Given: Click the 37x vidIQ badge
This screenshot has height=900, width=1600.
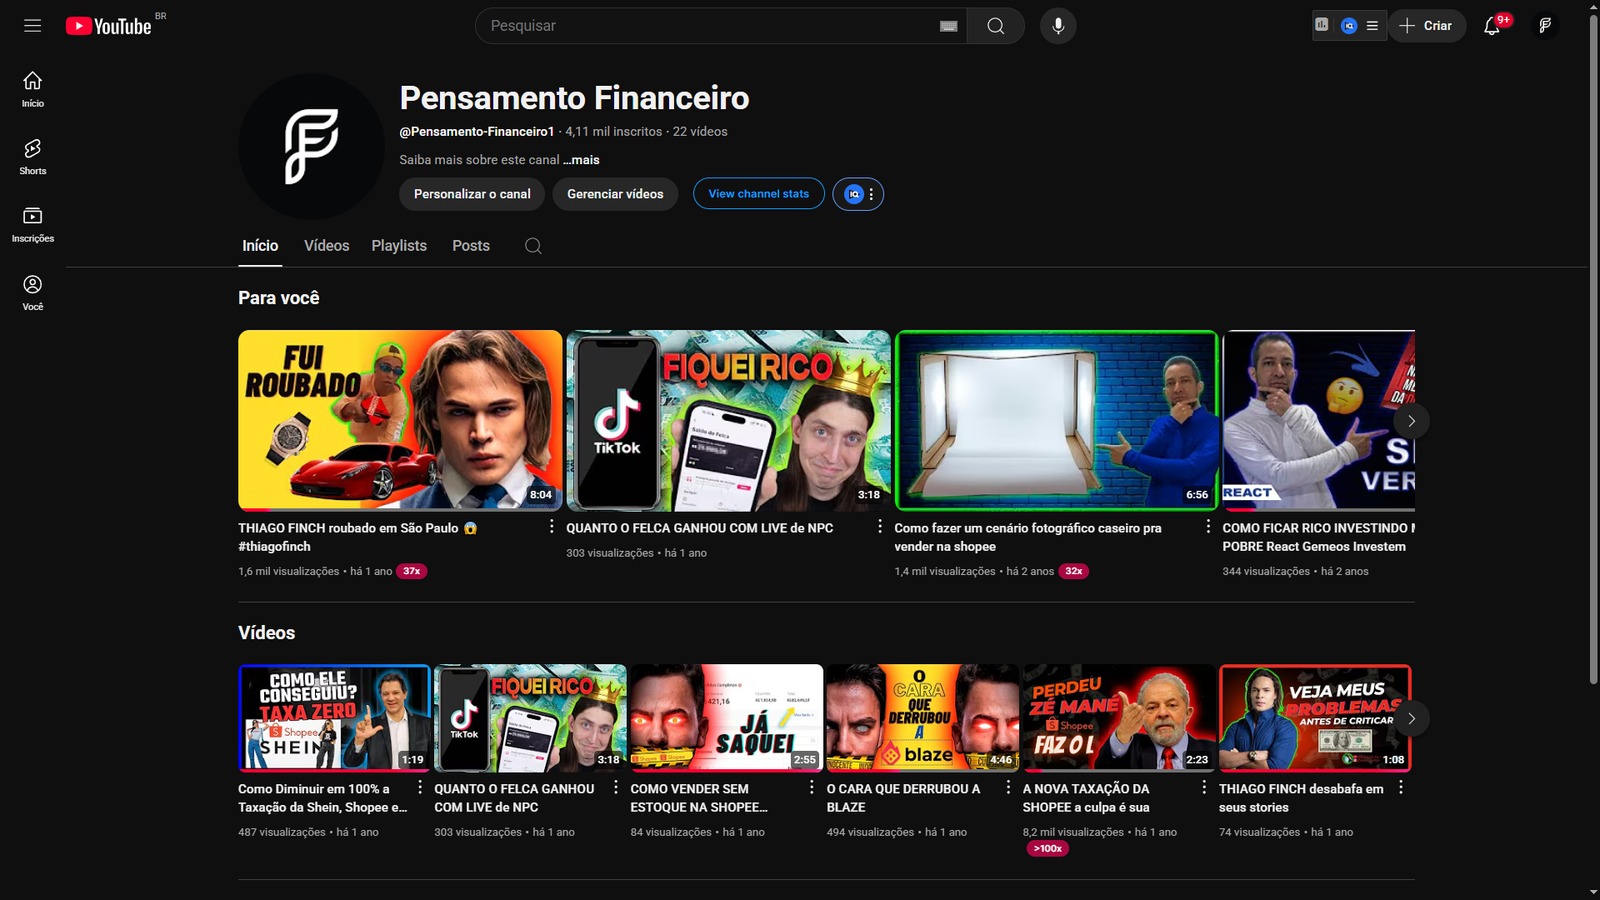Looking at the screenshot, I should click(412, 571).
